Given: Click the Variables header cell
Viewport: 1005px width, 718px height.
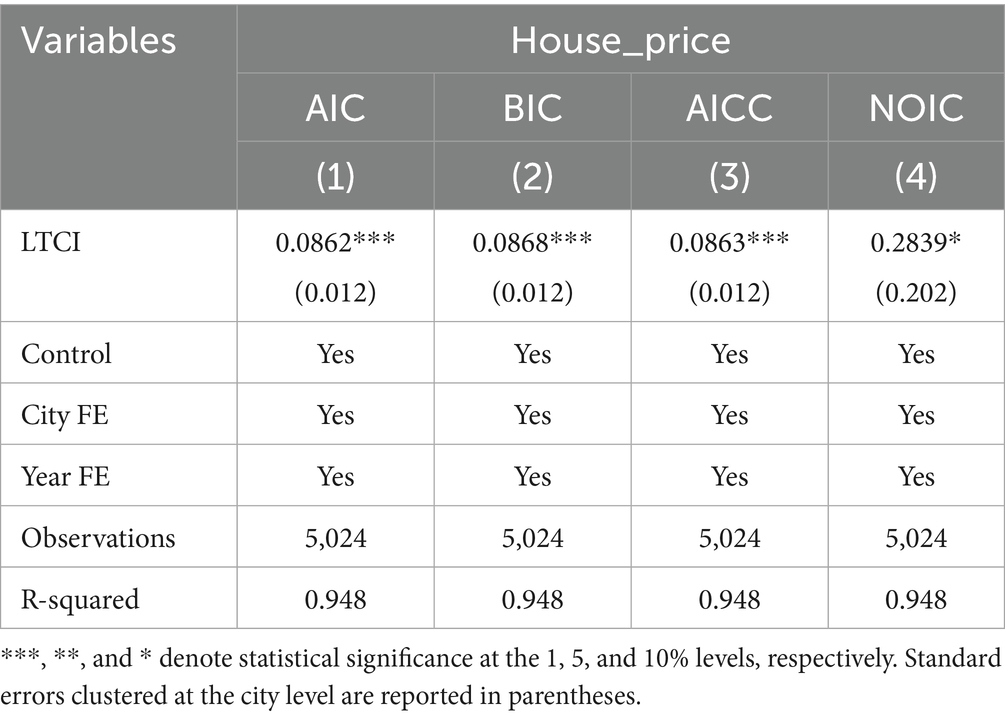Looking at the screenshot, I should (99, 41).
